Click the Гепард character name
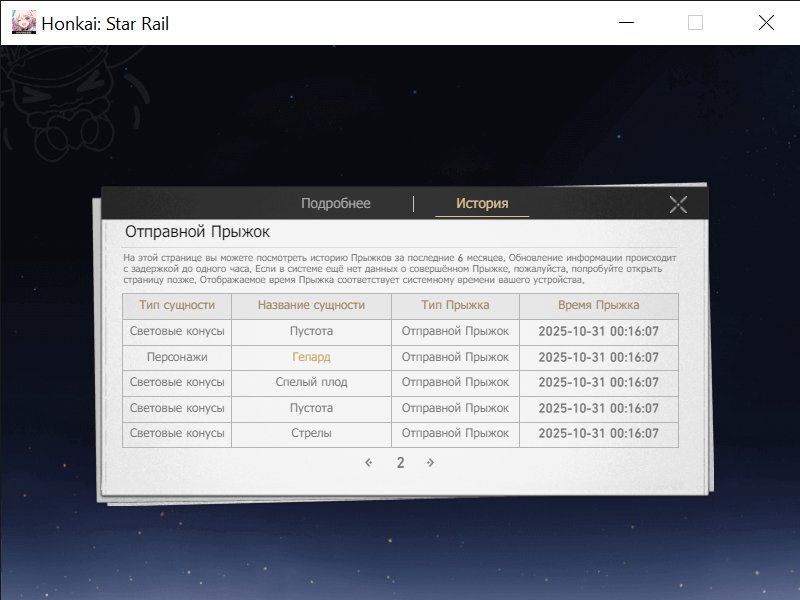The height and width of the screenshot is (600, 800). (311, 357)
